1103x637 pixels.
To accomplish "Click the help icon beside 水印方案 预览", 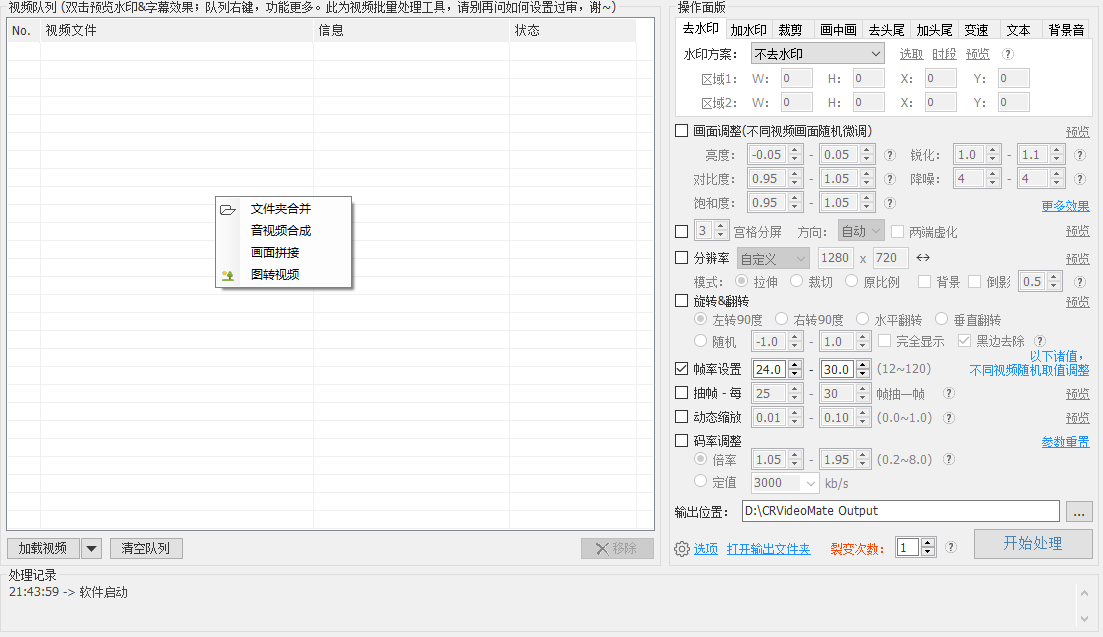I will (1007, 54).
